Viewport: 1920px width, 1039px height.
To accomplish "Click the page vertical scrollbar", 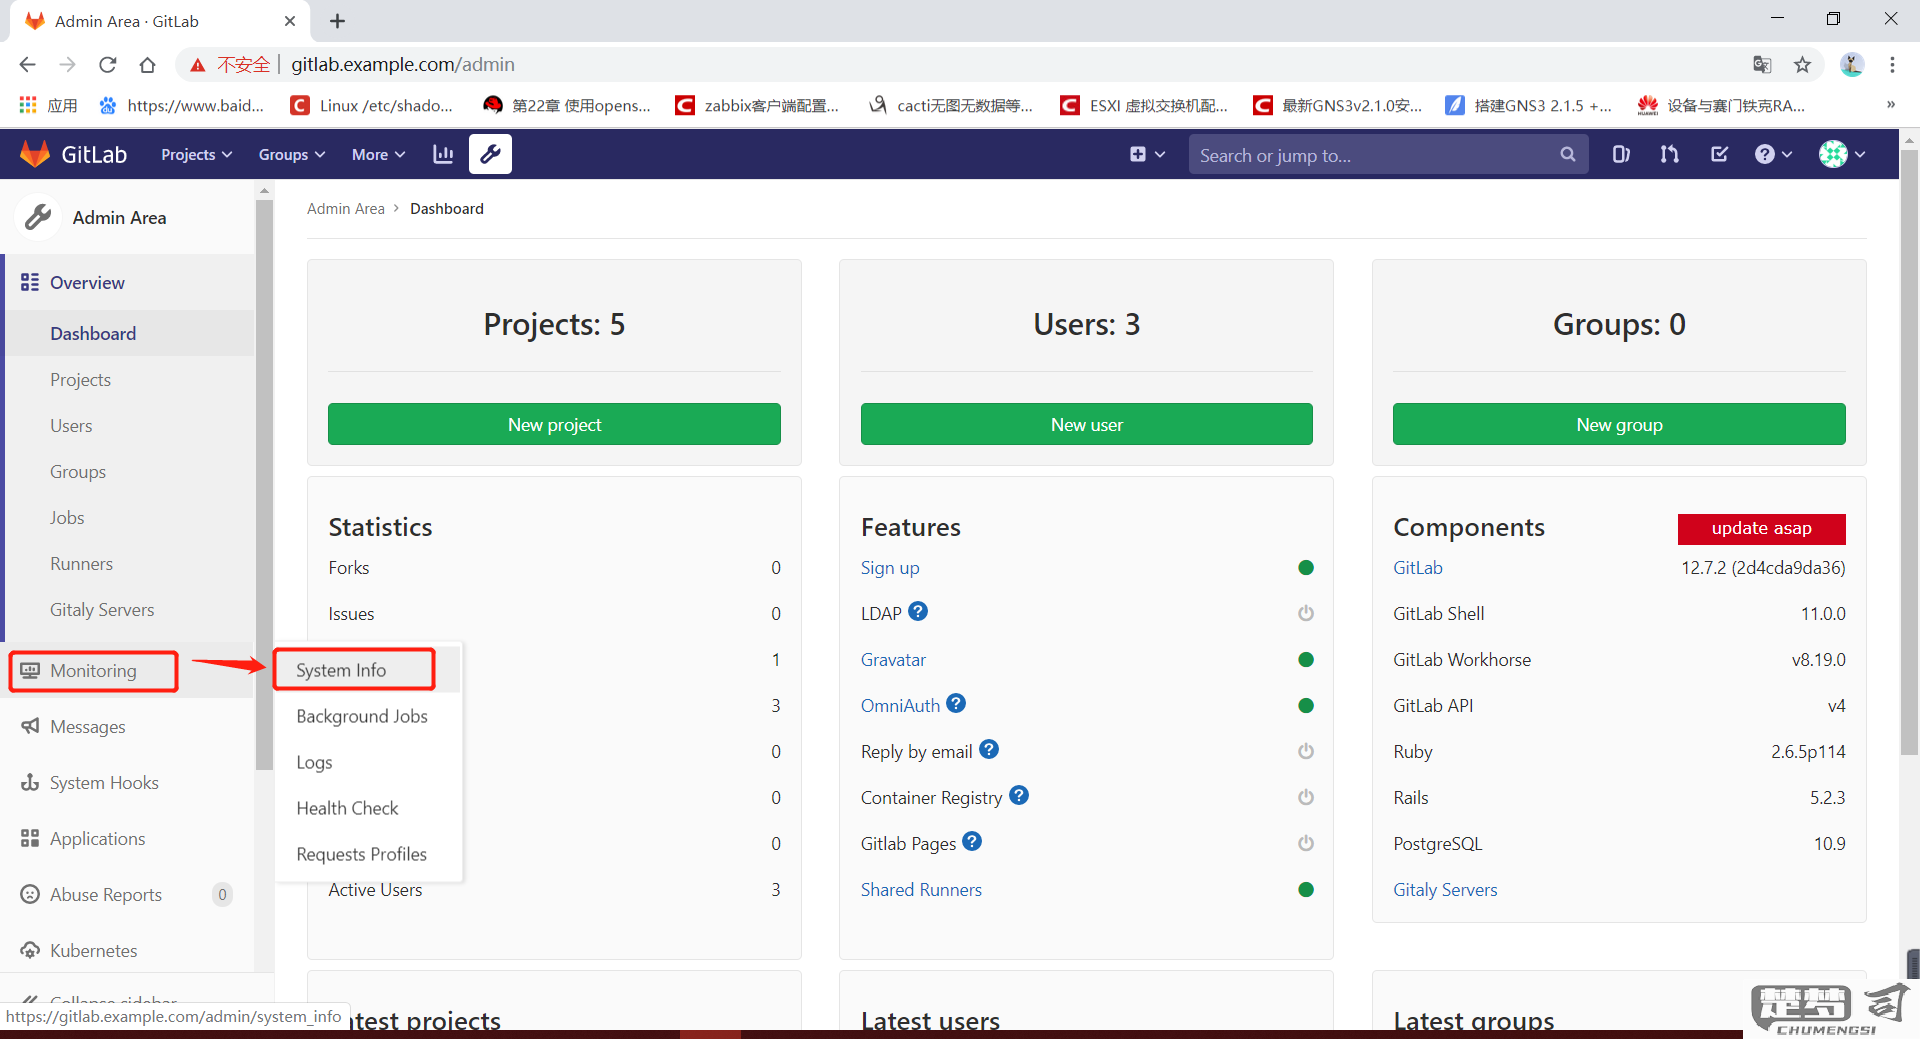I will click(1909, 450).
